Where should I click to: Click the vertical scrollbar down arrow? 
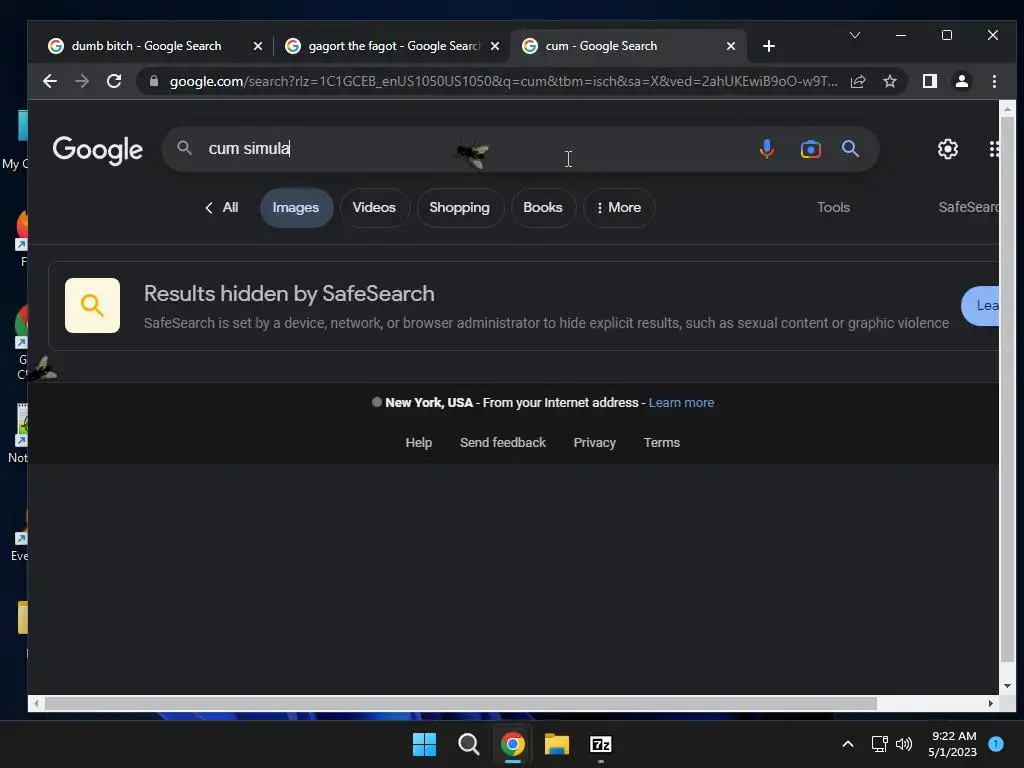[x=1007, y=686]
